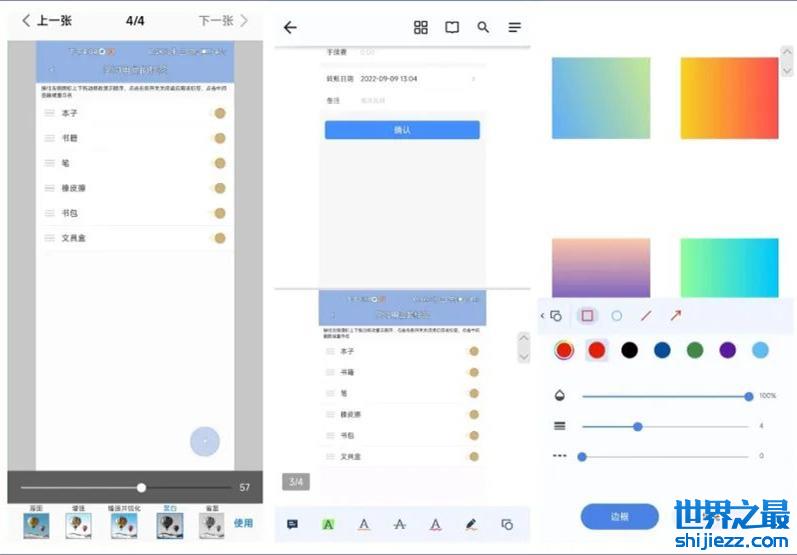Select the rectangle shape tool

point(588,316)
